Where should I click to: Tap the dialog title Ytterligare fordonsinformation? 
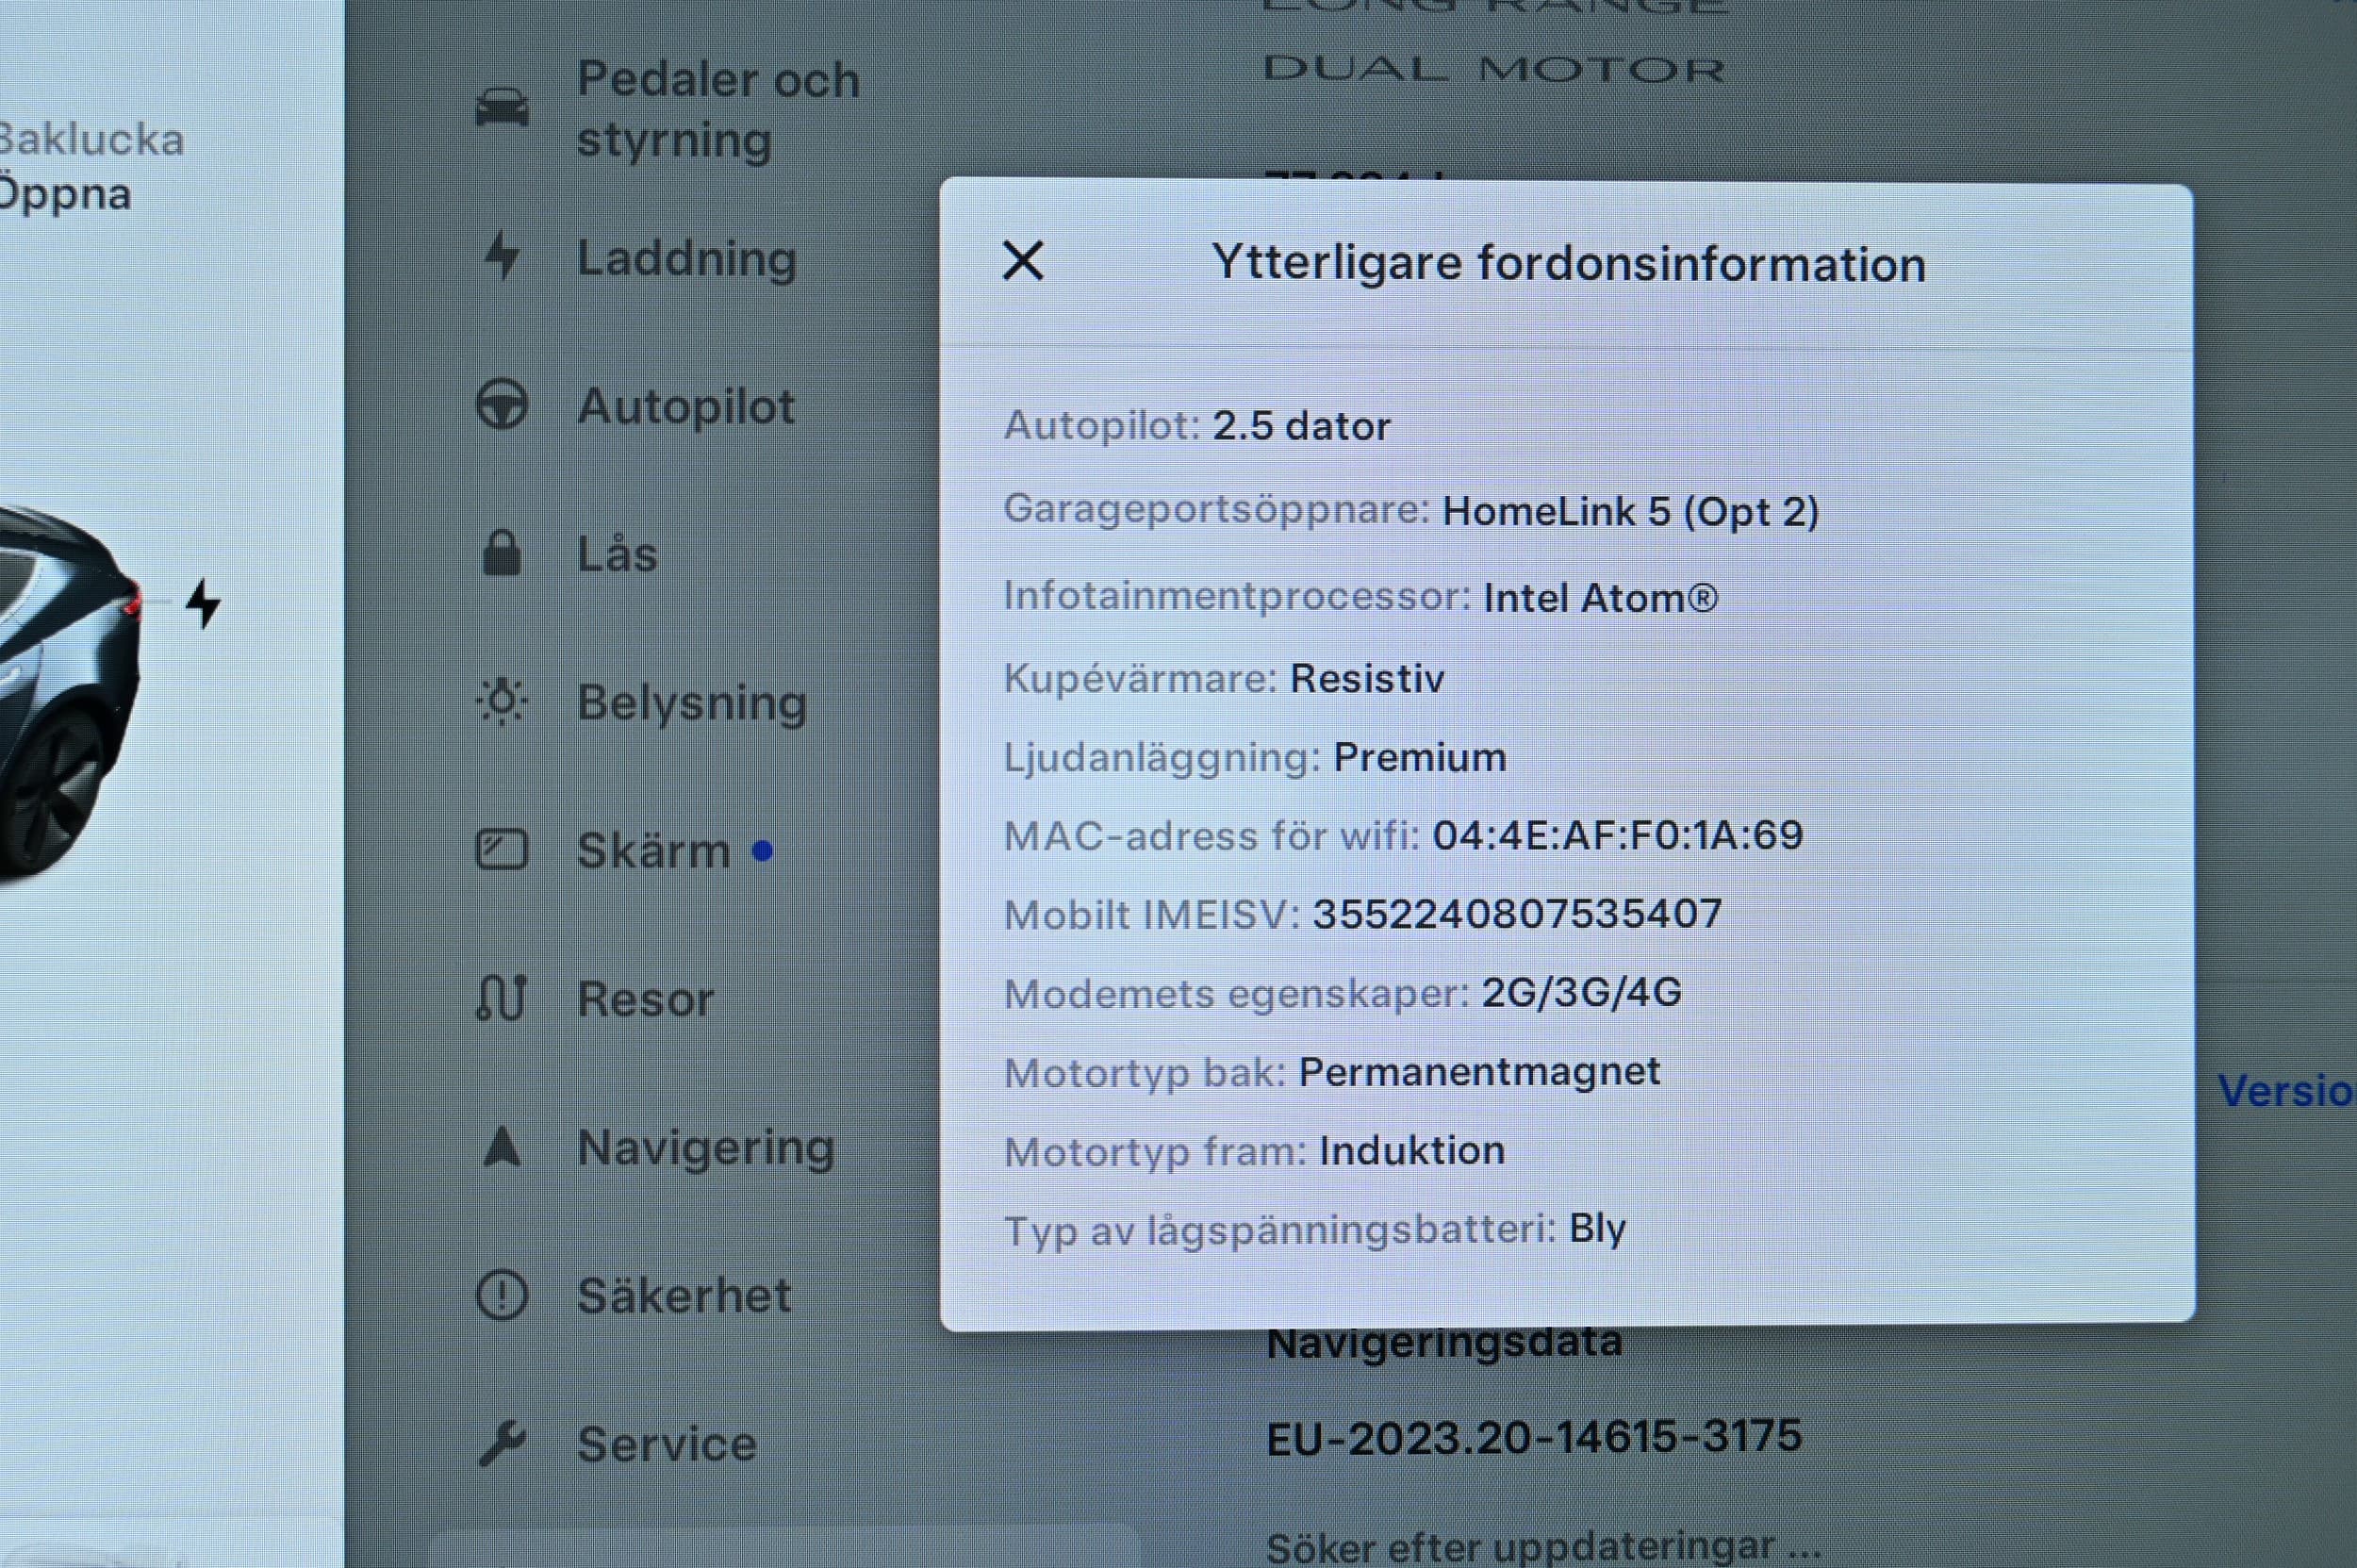(x=1568, y=264)
